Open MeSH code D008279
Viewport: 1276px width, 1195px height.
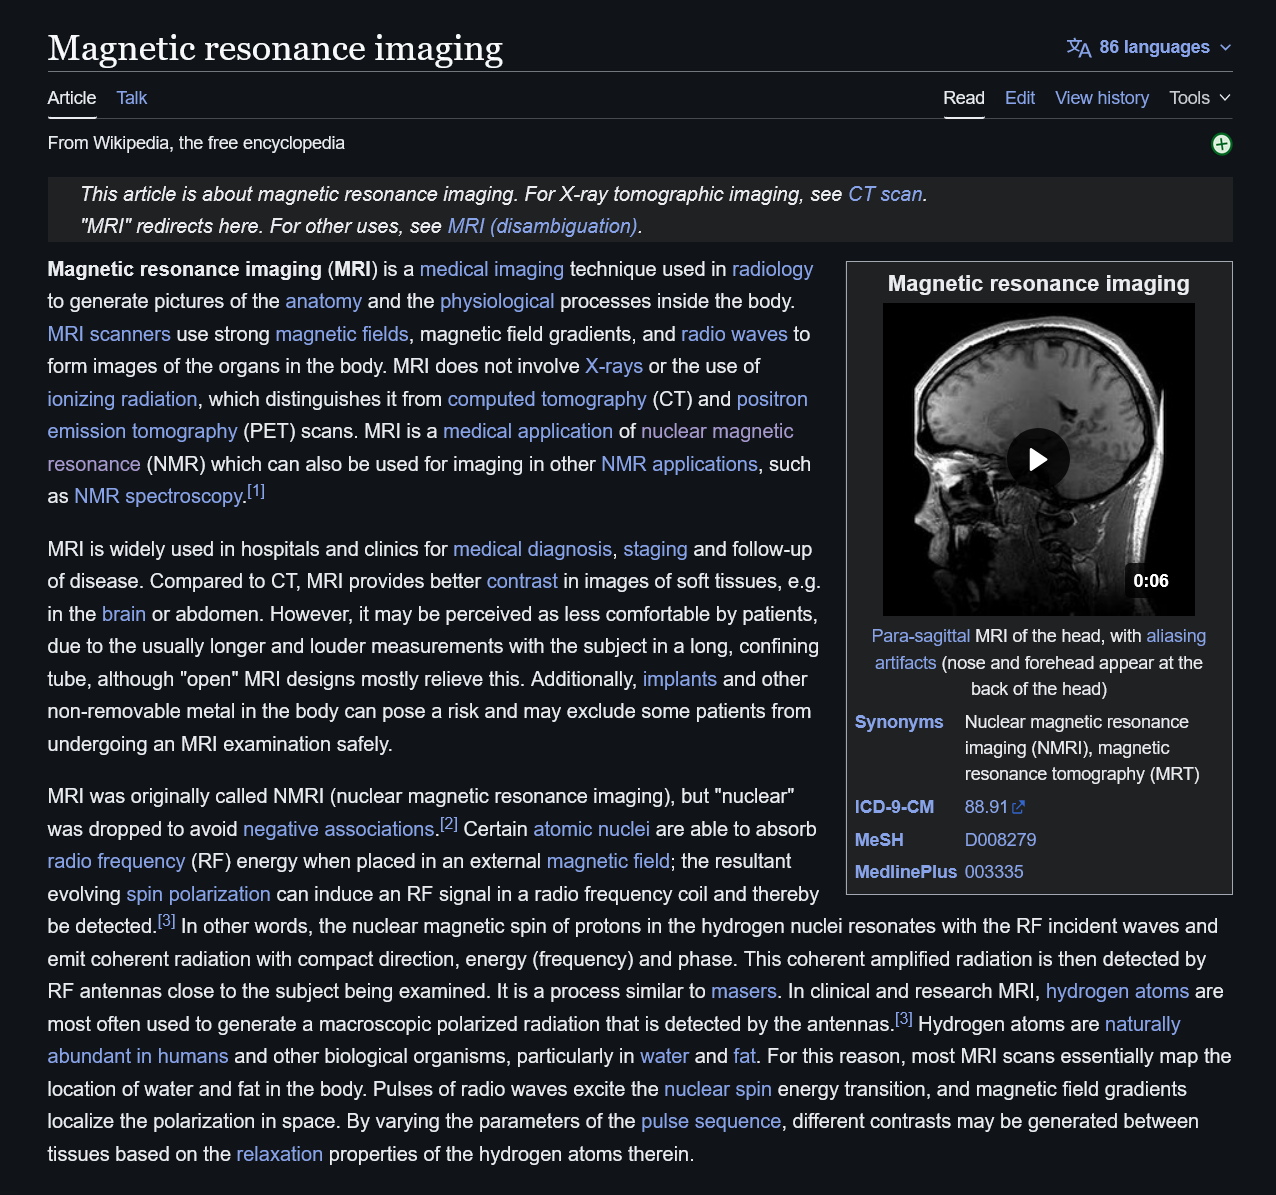coord(1000,840)
